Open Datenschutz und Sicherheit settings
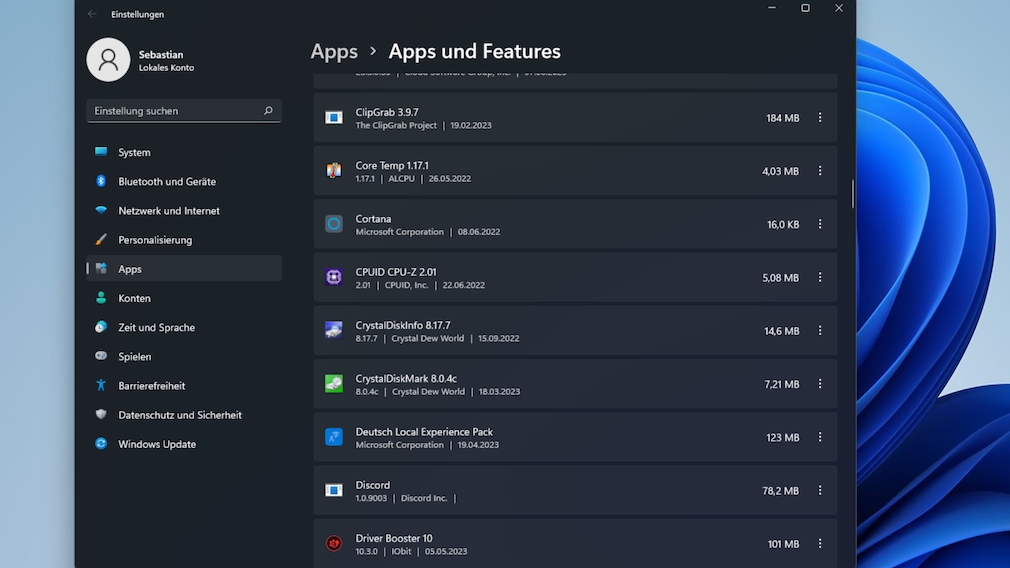The image size is (1010, 568). coord(179,415)
